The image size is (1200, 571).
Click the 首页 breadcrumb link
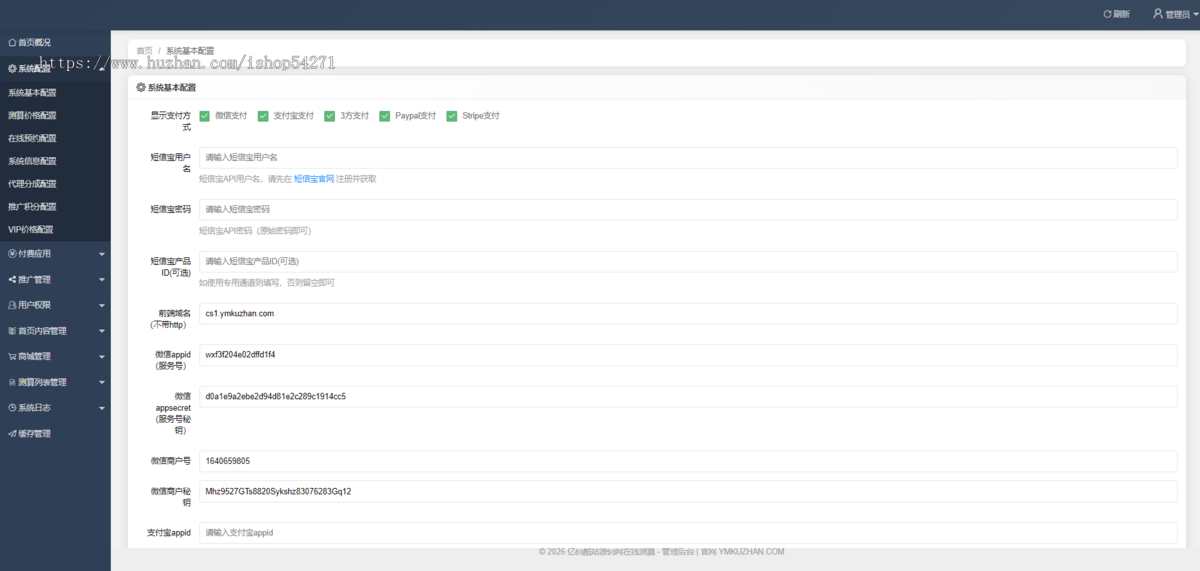(144, 51)
